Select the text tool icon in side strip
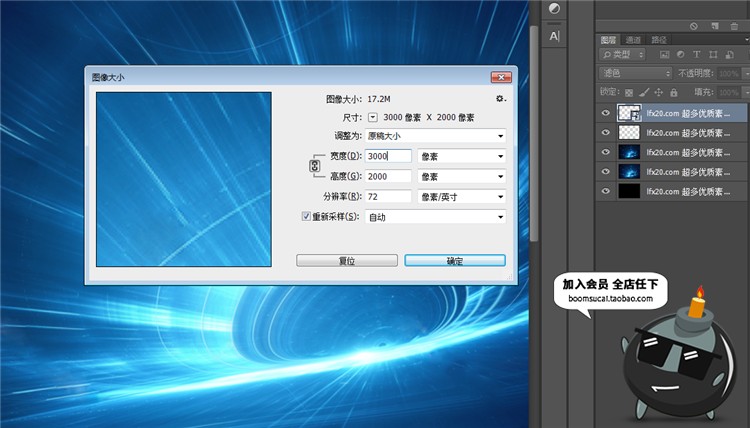This screenshot has width=750, height=428. coord(554,36)
